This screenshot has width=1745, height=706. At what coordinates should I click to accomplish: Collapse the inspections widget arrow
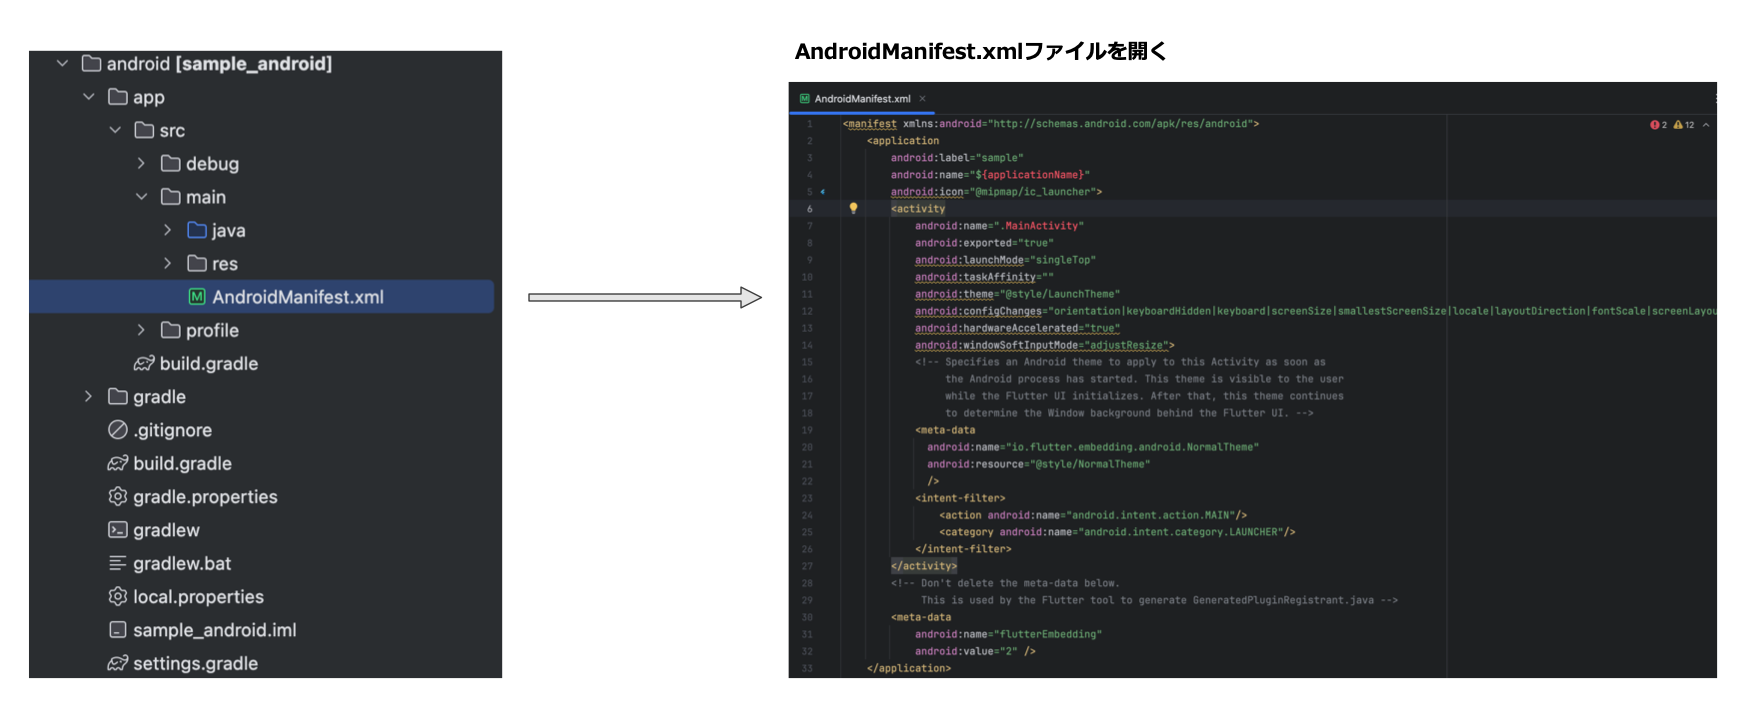click(x=1706, y=125)
